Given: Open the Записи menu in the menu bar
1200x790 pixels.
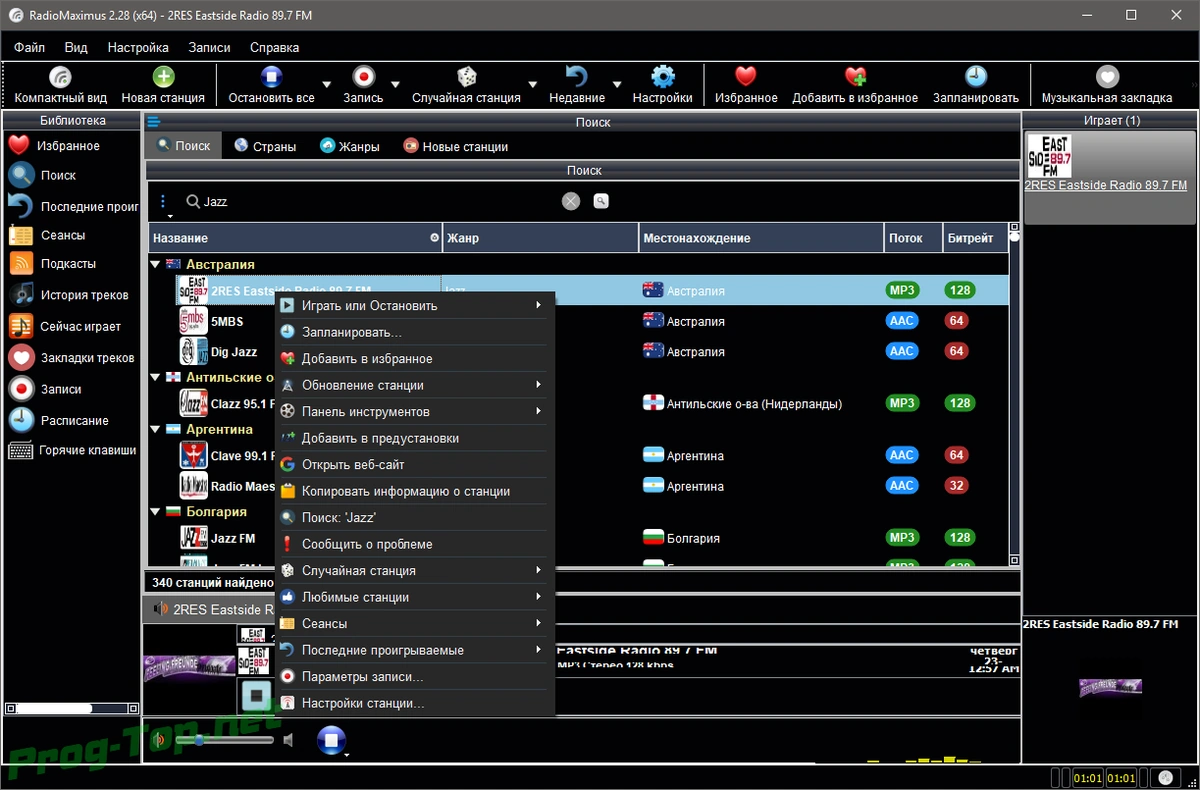Looking at the screenshot, I should coord(209,47).
